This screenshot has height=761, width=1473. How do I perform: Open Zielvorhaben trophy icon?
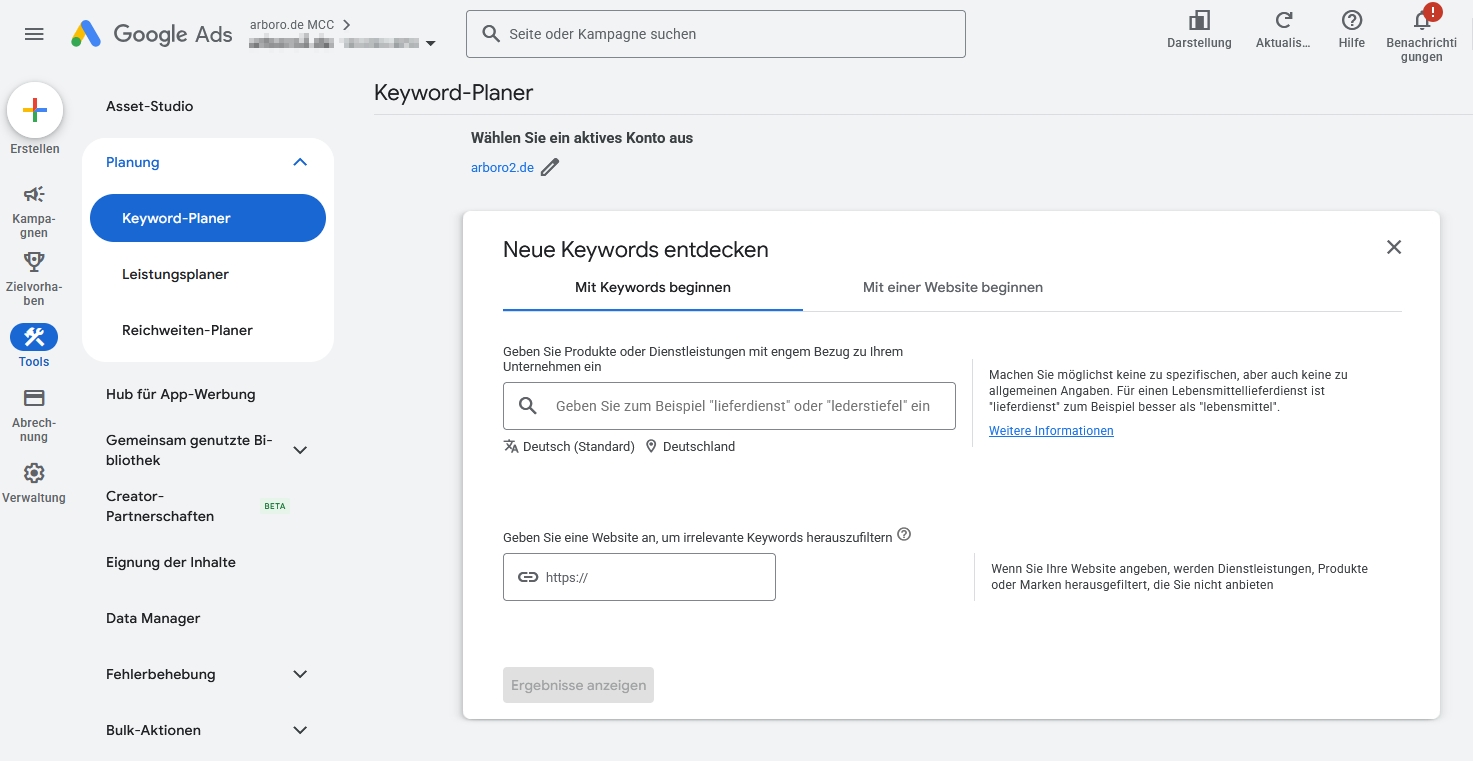click(34, 262)
